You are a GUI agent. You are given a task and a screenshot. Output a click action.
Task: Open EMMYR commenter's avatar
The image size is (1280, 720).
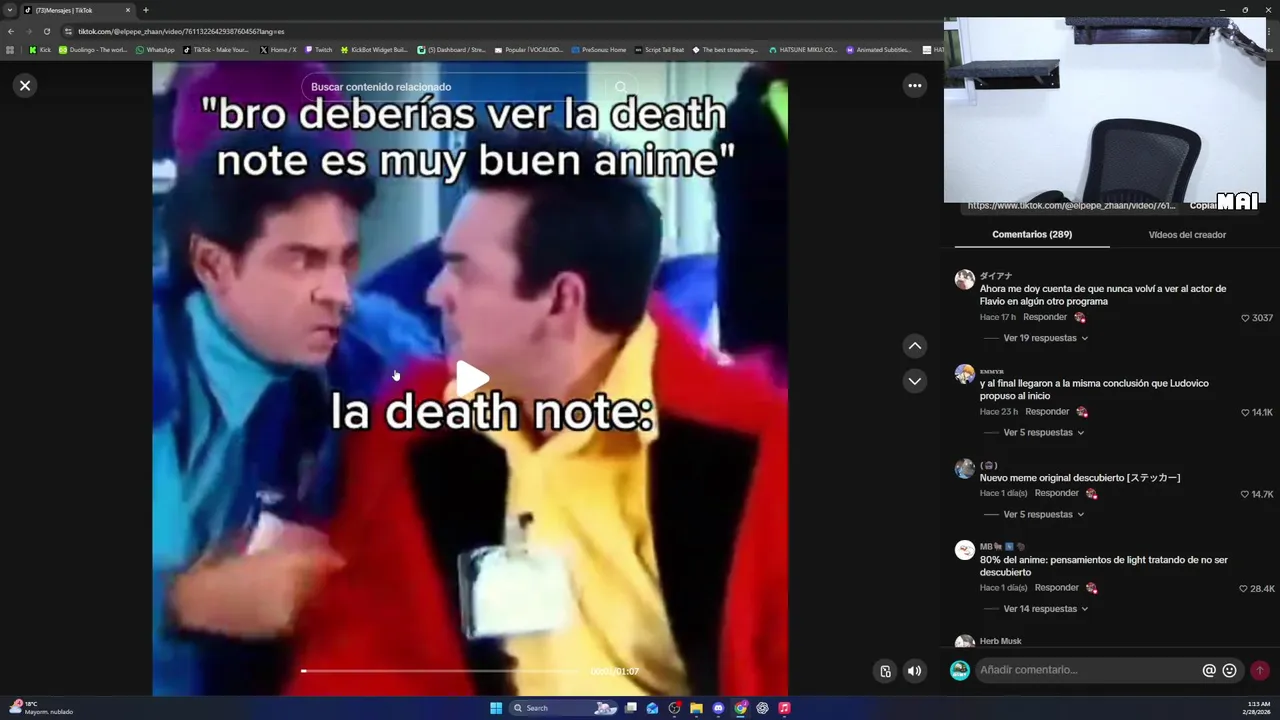pyautogui.click(x=964, y=374)
